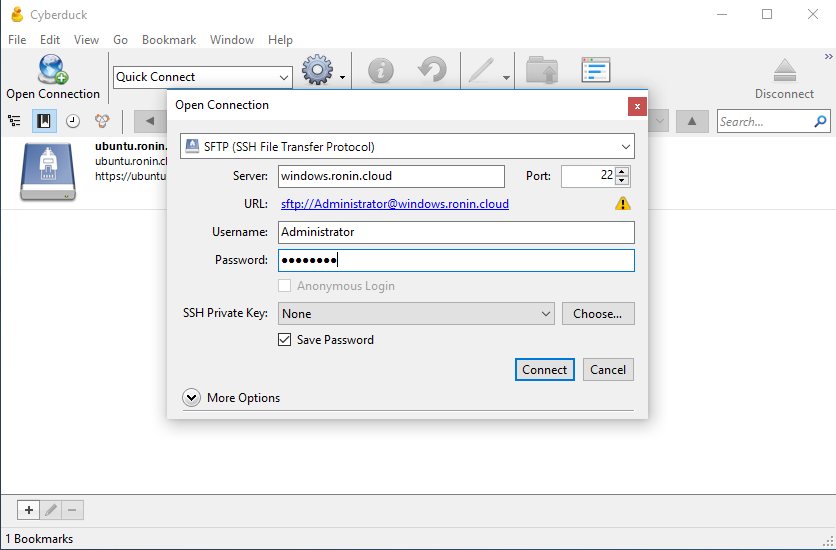The width and height of the screenshot is (836, 550).
Task: Select the ubuntu.ronin bookmark drive icon
Action: 48,173
